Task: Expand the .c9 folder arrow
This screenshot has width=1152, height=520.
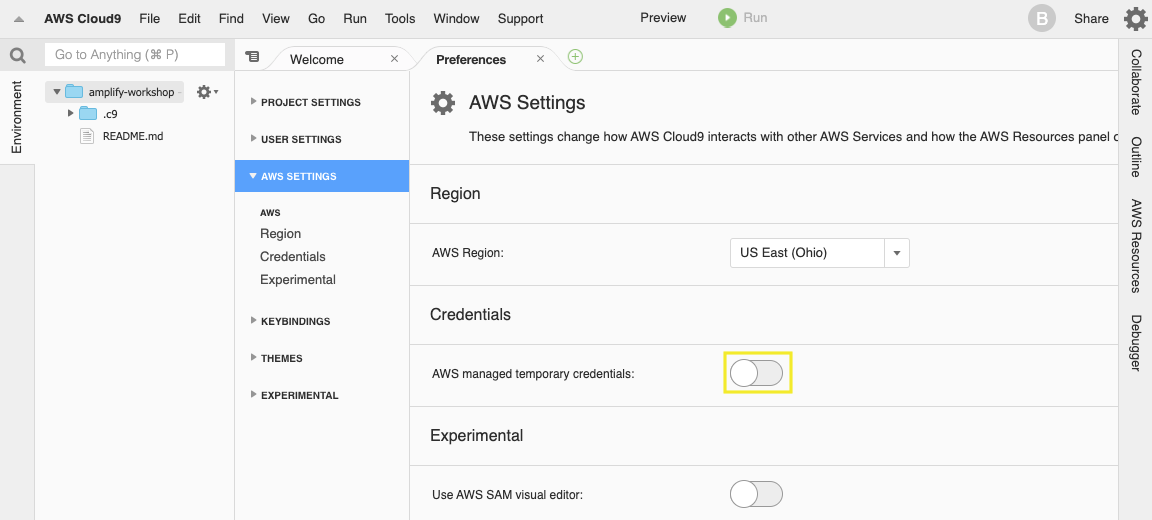Action: pyautogui.click(x=71, y=113)
